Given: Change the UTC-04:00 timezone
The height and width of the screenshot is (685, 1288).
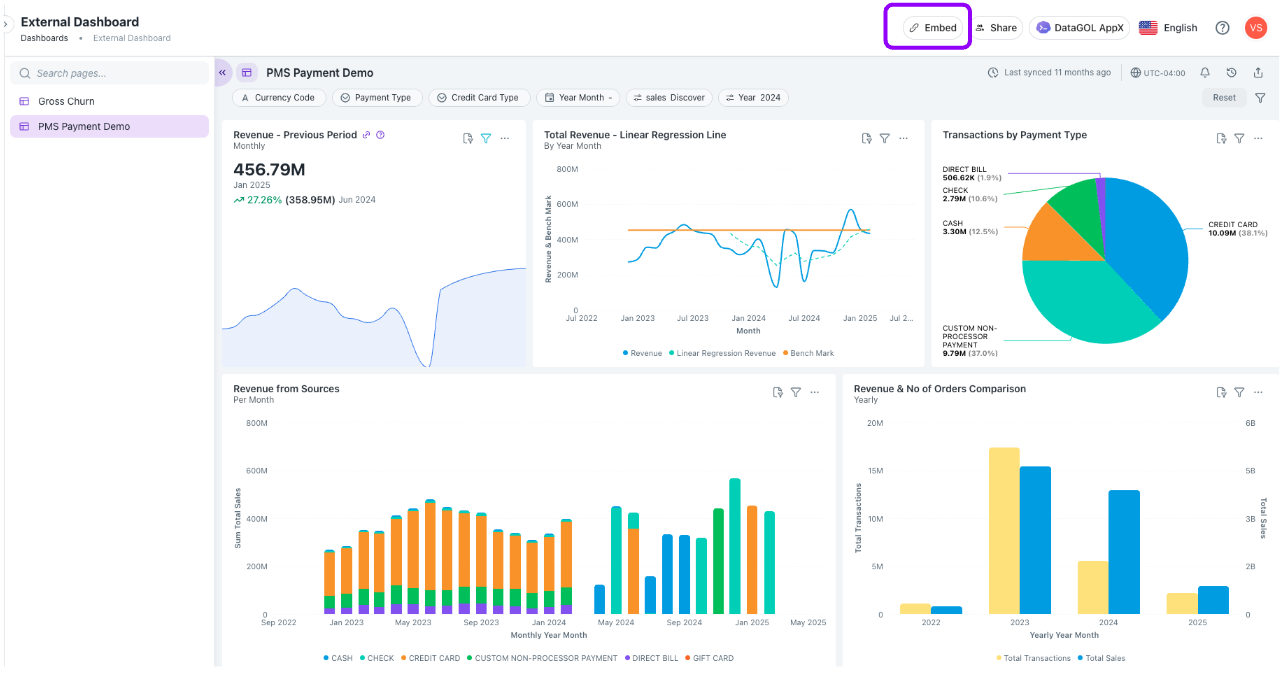Looking at the screenshot, I should [x=1157, y=73].
